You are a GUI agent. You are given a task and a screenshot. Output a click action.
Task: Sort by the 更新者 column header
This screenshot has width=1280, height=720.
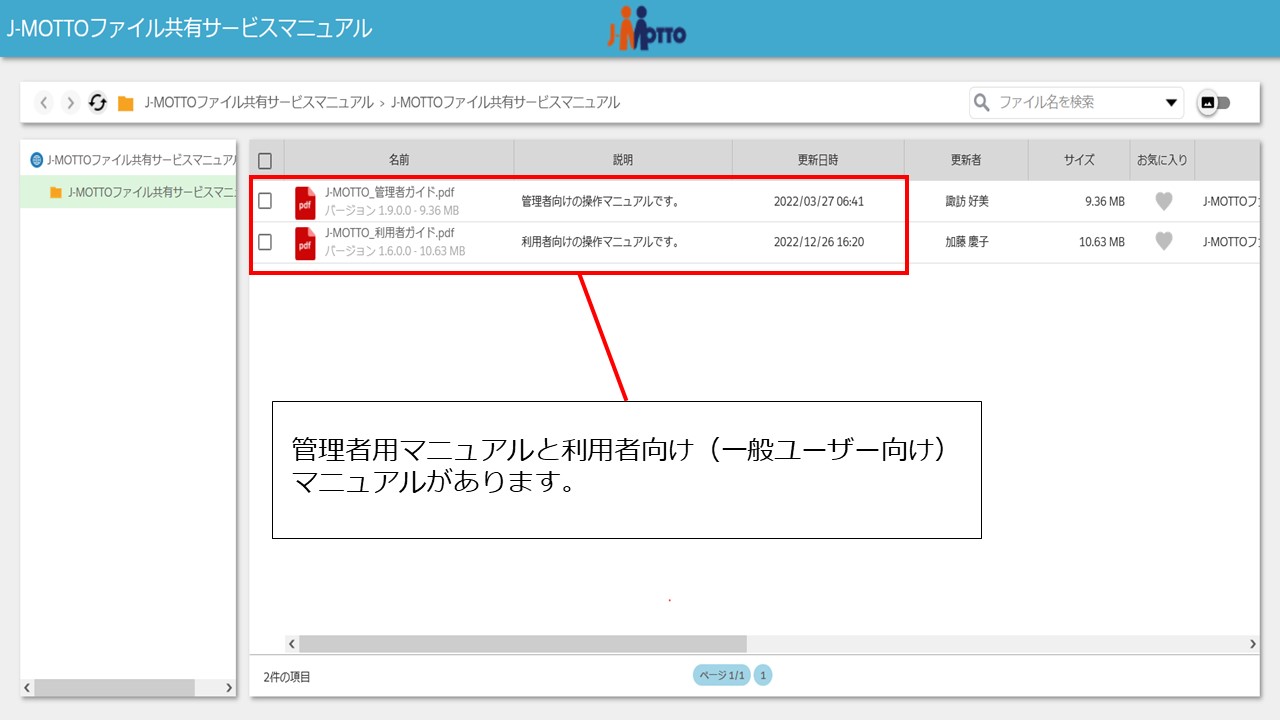(966, 160)
